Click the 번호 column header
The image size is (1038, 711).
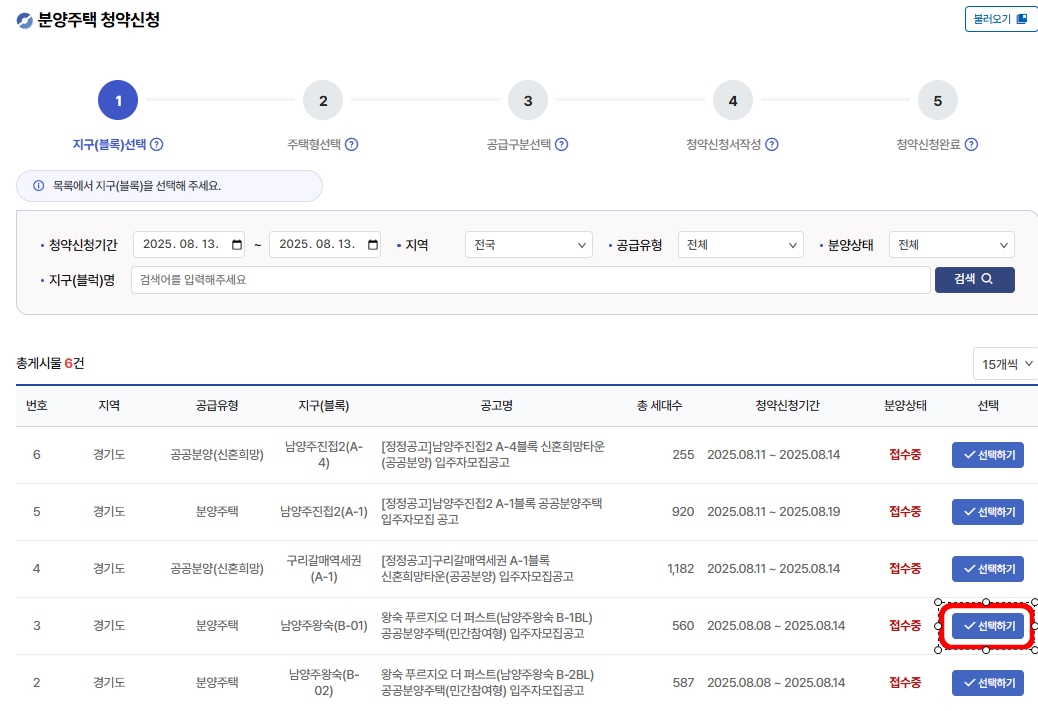click(x=36, y=406)
